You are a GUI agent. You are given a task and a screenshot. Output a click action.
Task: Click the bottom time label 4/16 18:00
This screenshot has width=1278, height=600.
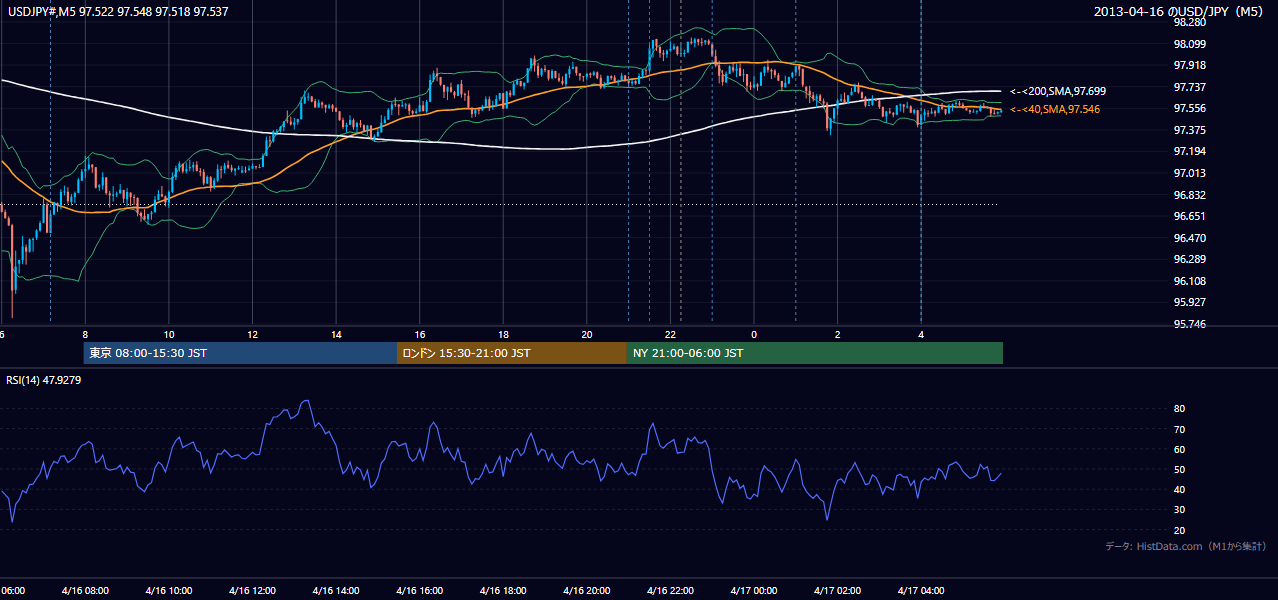[502, 591]
